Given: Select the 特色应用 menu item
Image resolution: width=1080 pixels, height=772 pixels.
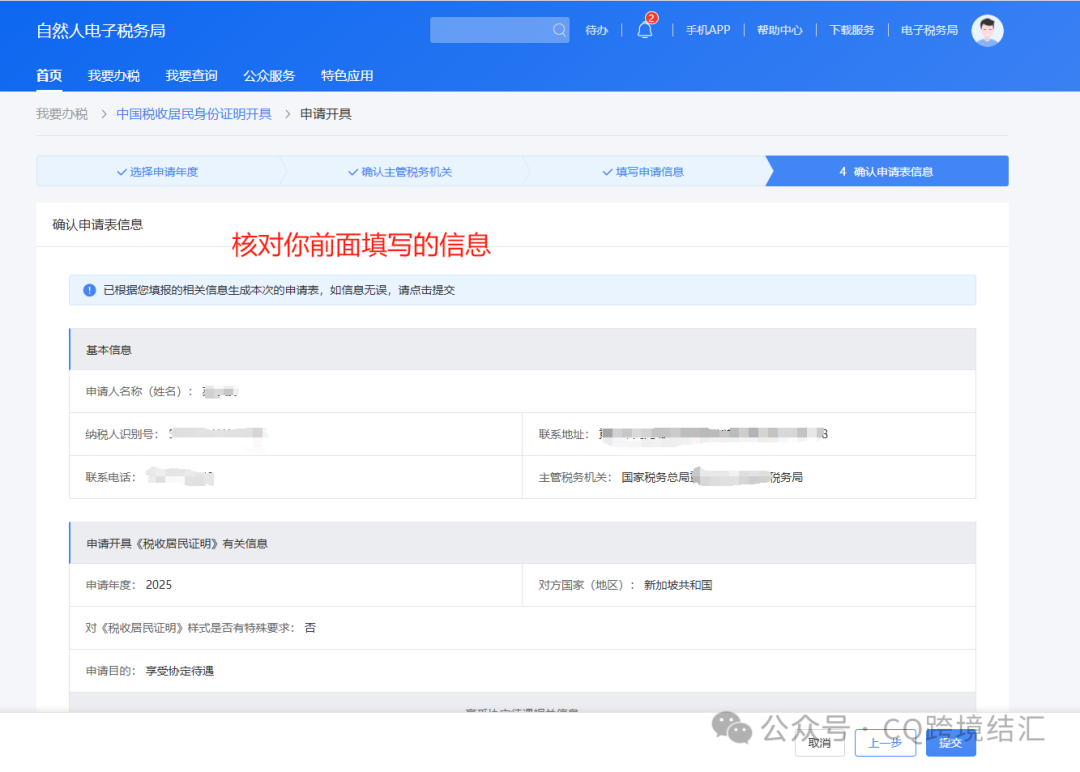Looking at the screenshot, I should [347, 75].
